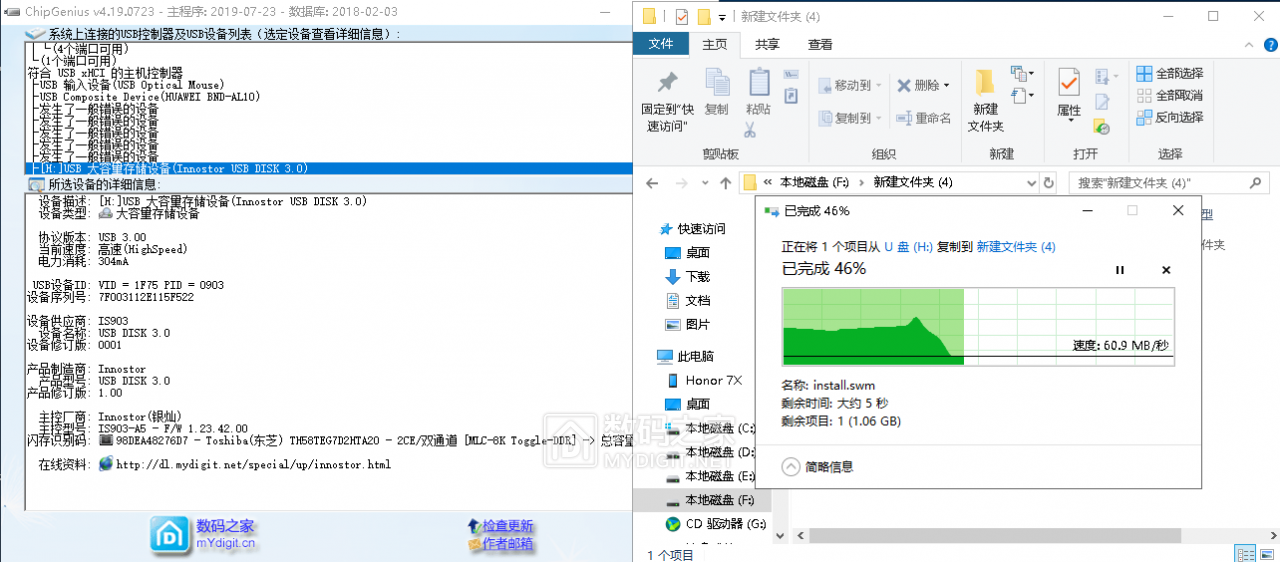Screen dimensions: 1280x562
Task: Click the ChipGenius mYdigit.cn home logo icon
Action: coord(170,535)
